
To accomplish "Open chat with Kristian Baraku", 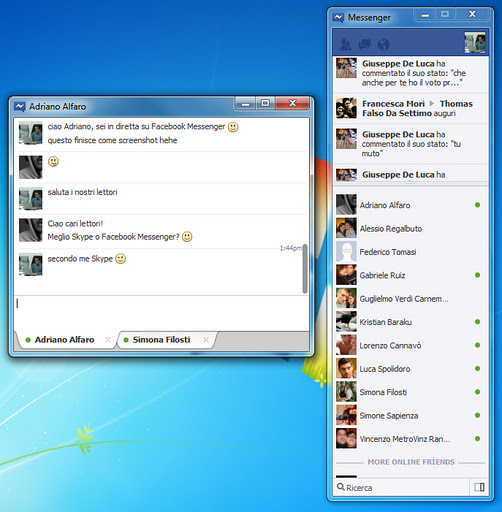I will (x=410, y=322).
